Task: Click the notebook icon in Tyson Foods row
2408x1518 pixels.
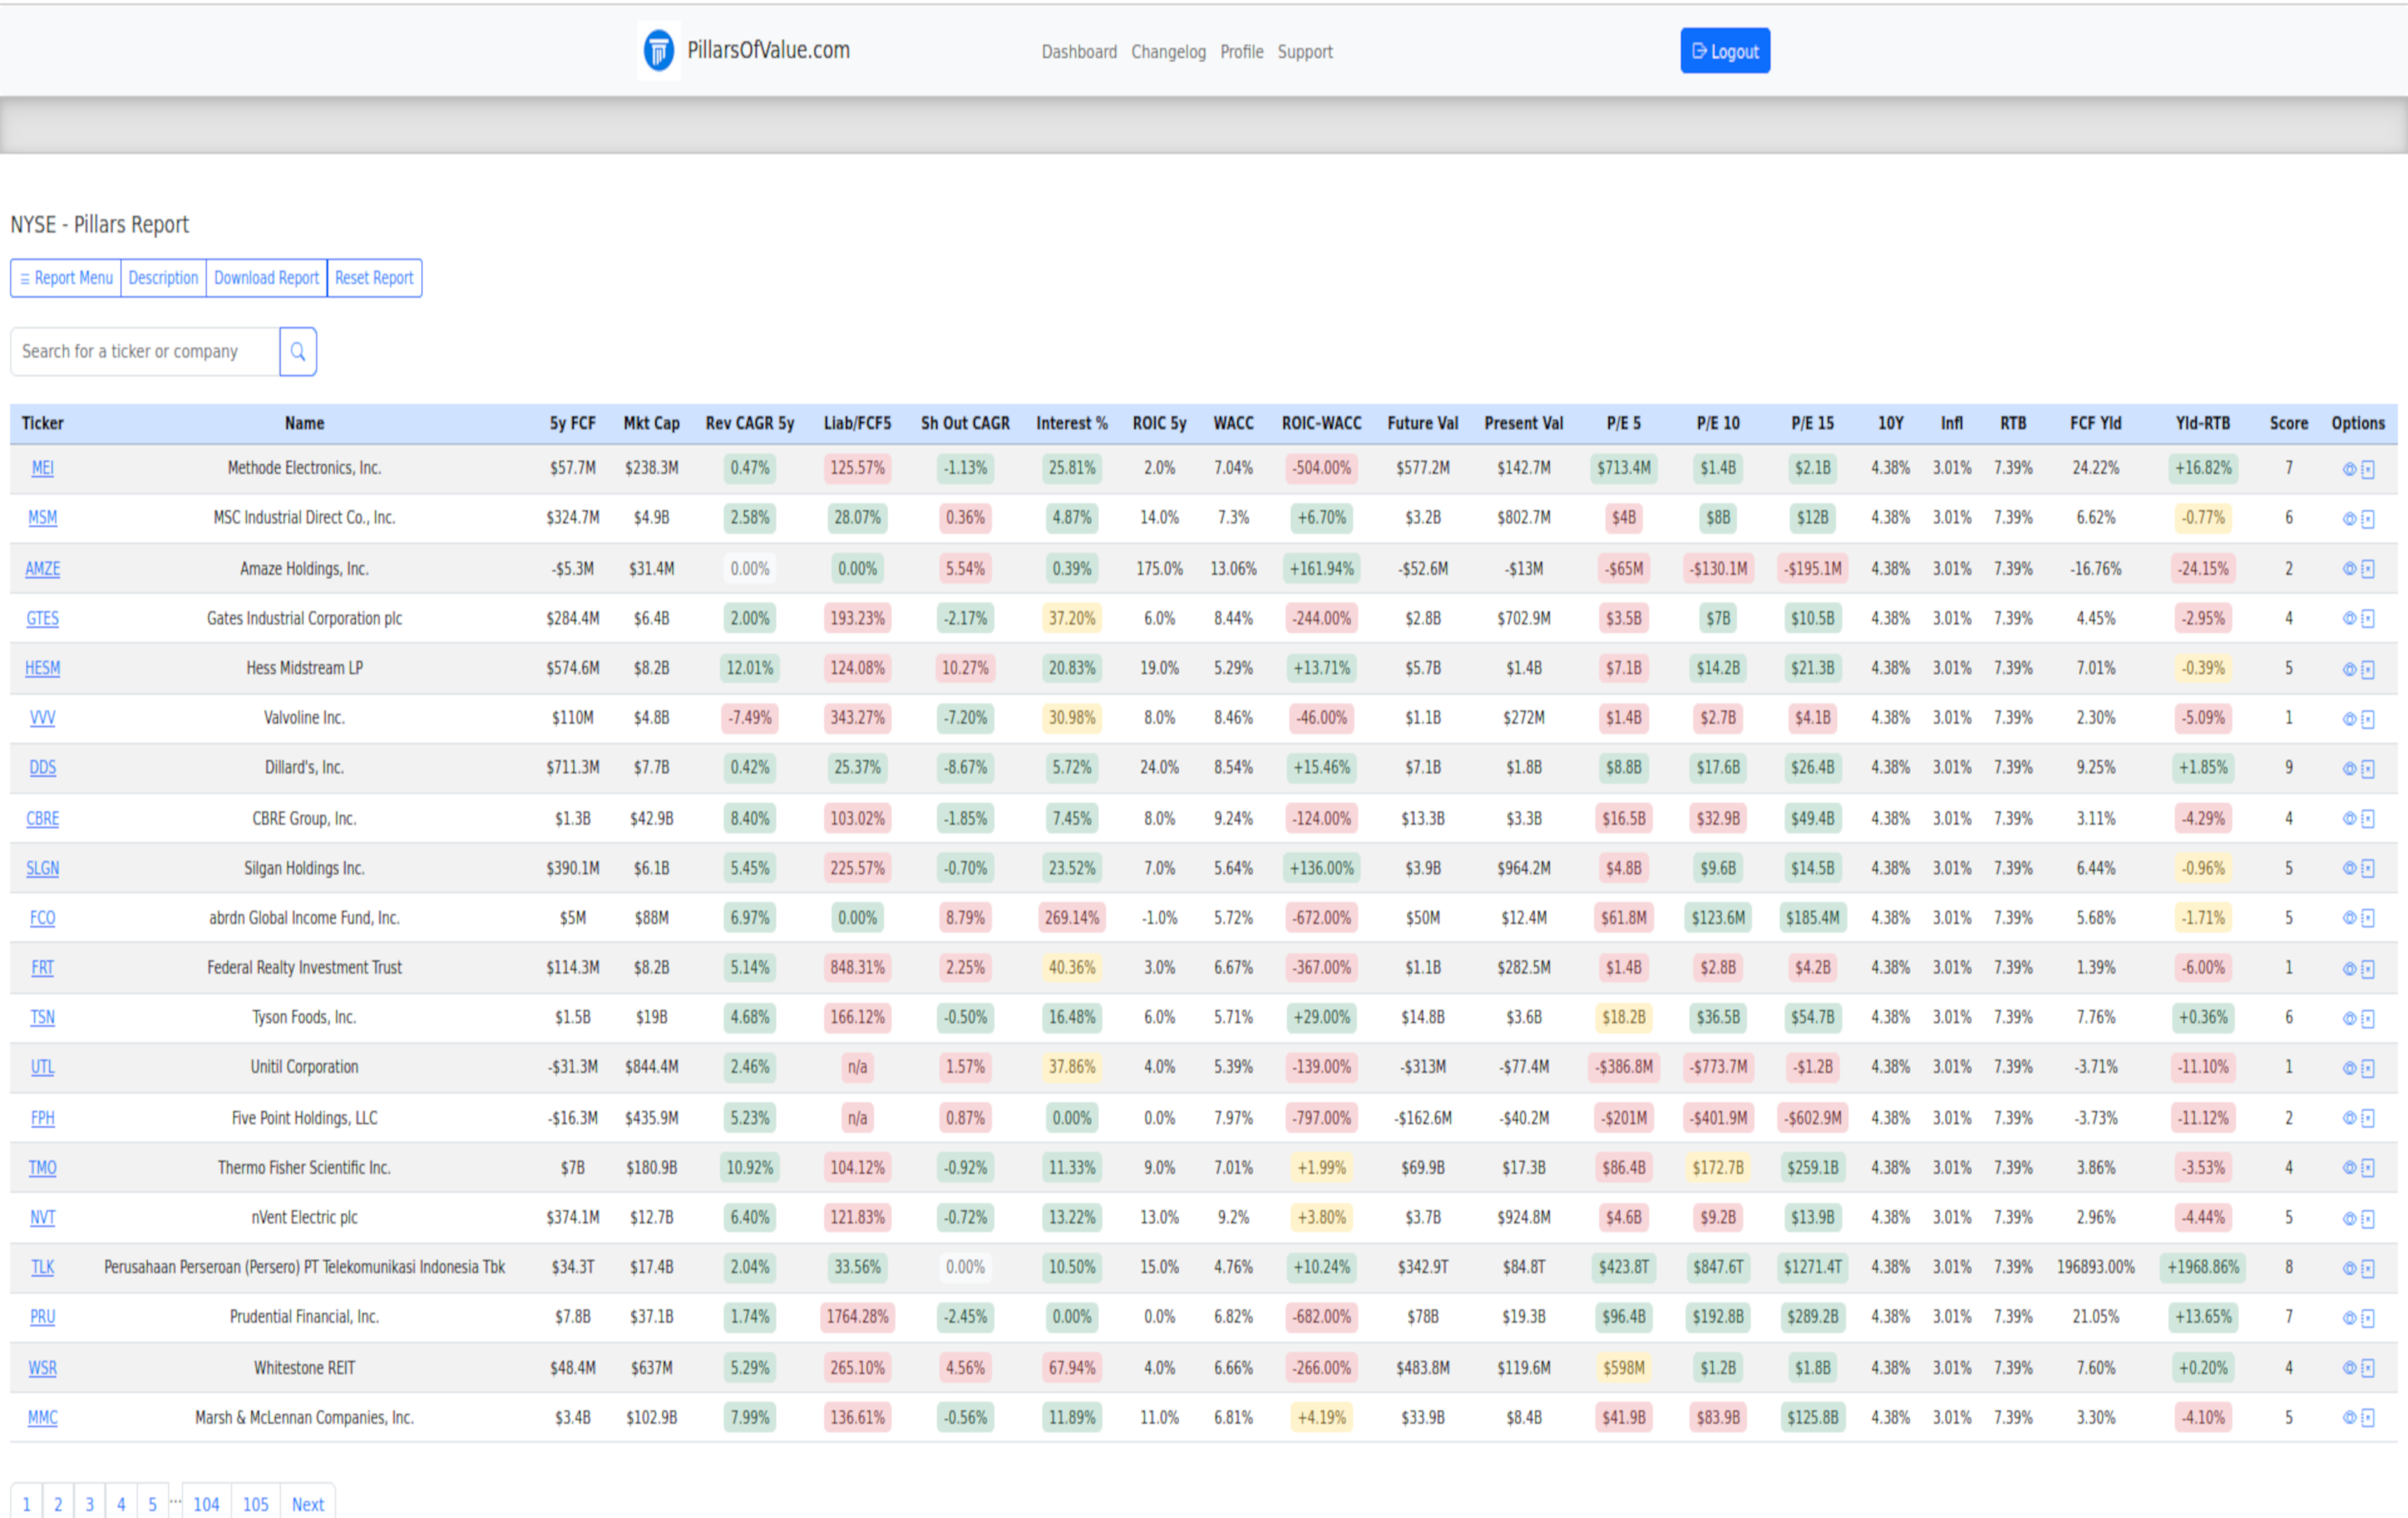Action: pyautogui.click(x=2368, y=1018)
